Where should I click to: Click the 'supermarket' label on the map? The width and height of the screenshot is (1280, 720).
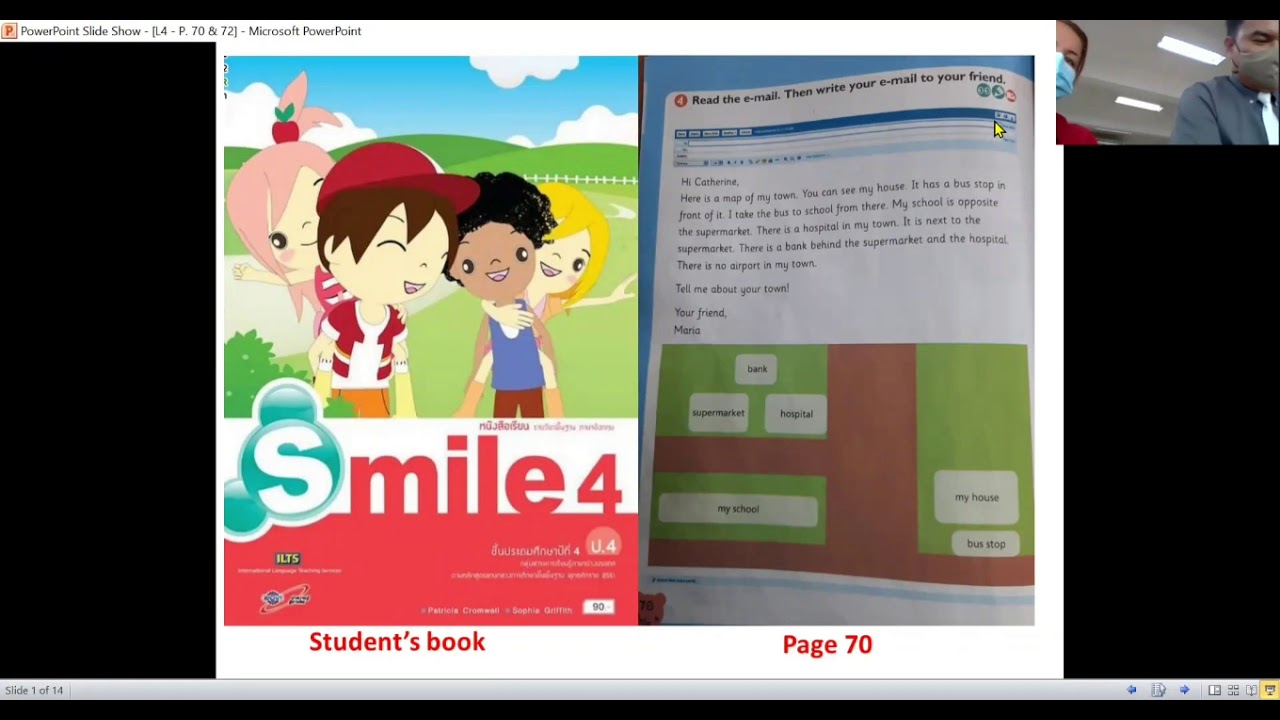(x=718, y=413)
